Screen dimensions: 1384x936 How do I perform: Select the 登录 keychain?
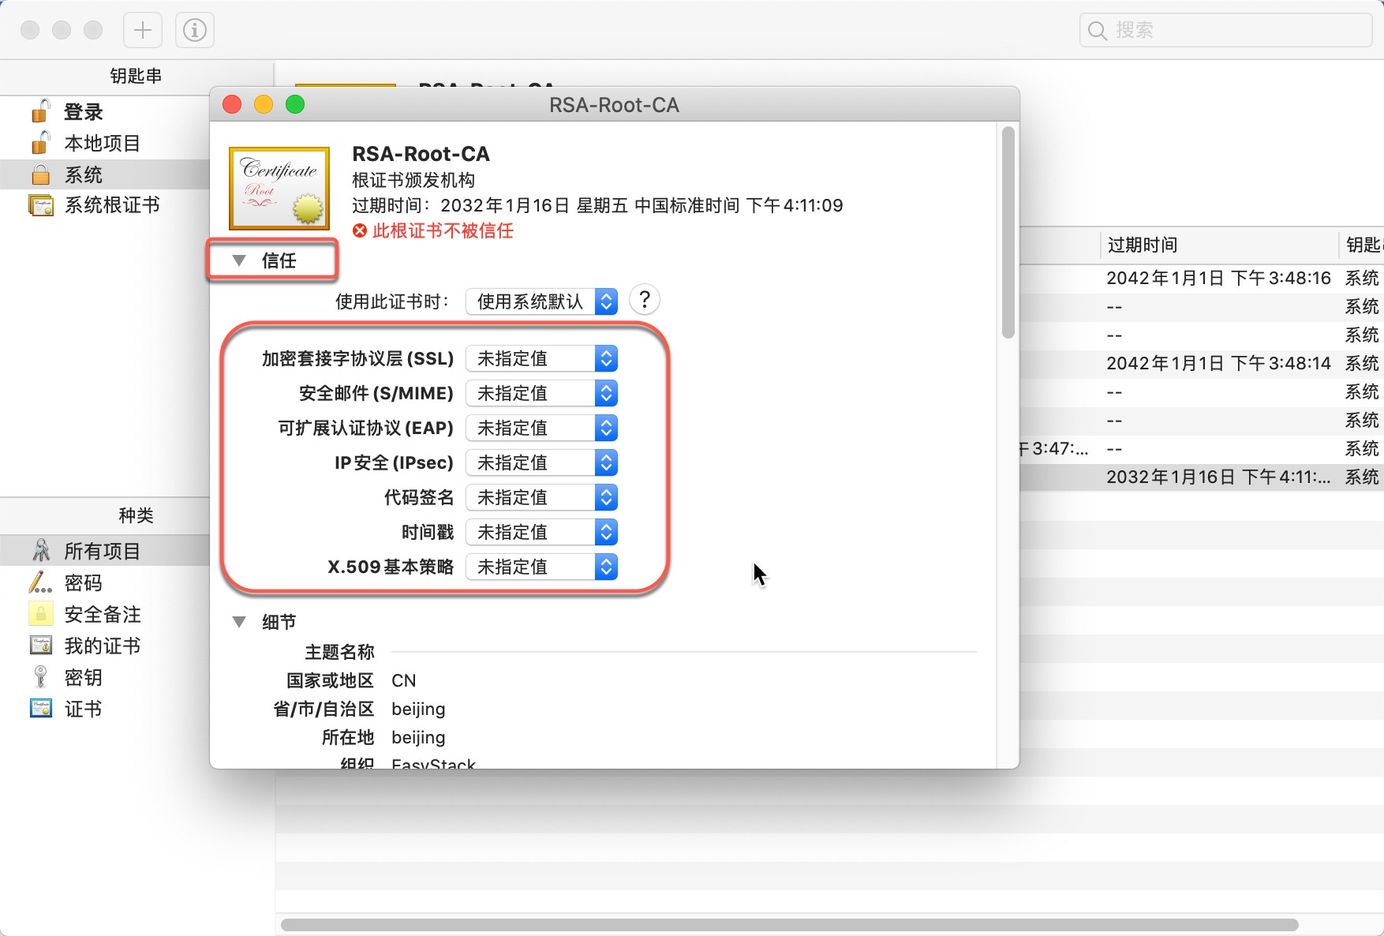click(x=83, y=112)
